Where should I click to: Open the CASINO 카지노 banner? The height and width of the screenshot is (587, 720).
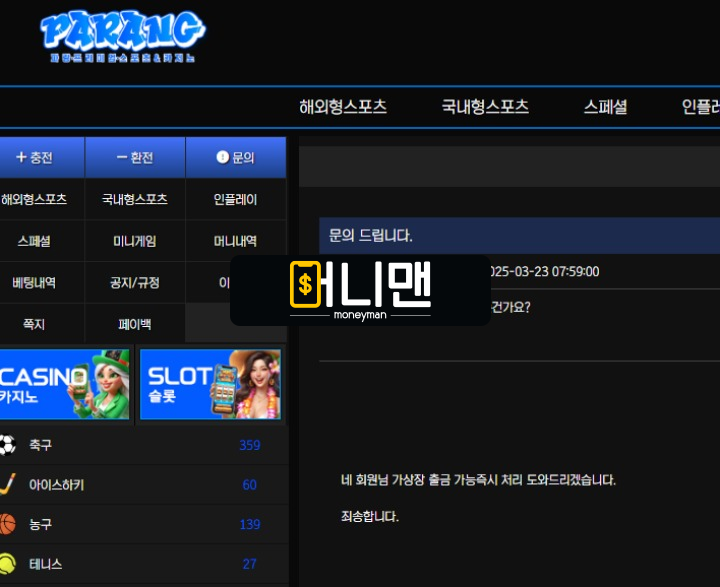point(65,384)
